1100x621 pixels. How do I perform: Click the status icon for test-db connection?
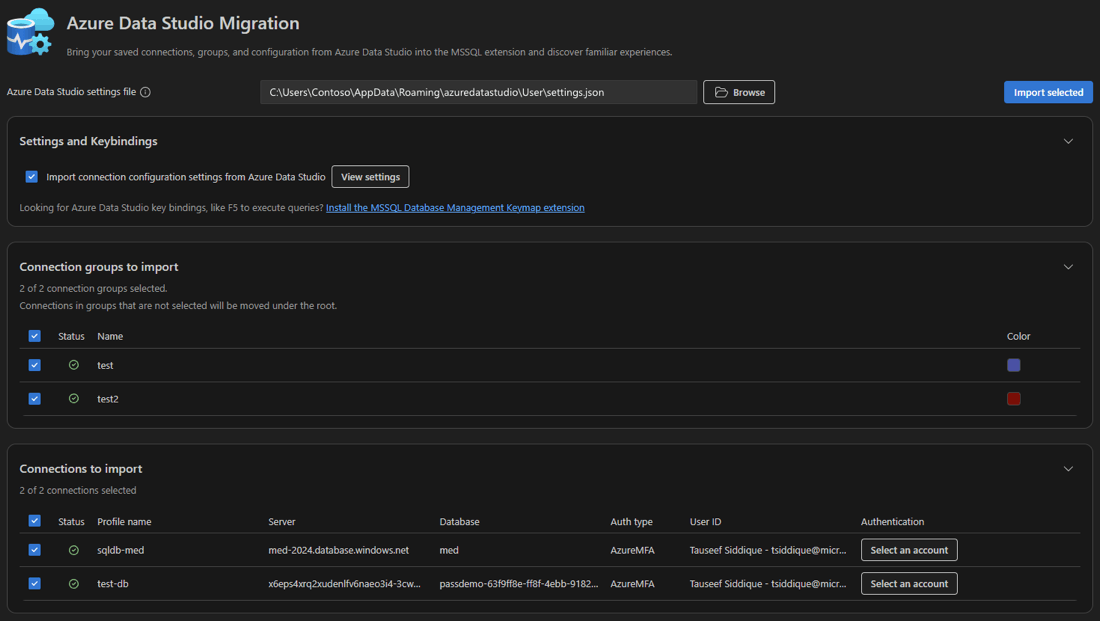73,583
